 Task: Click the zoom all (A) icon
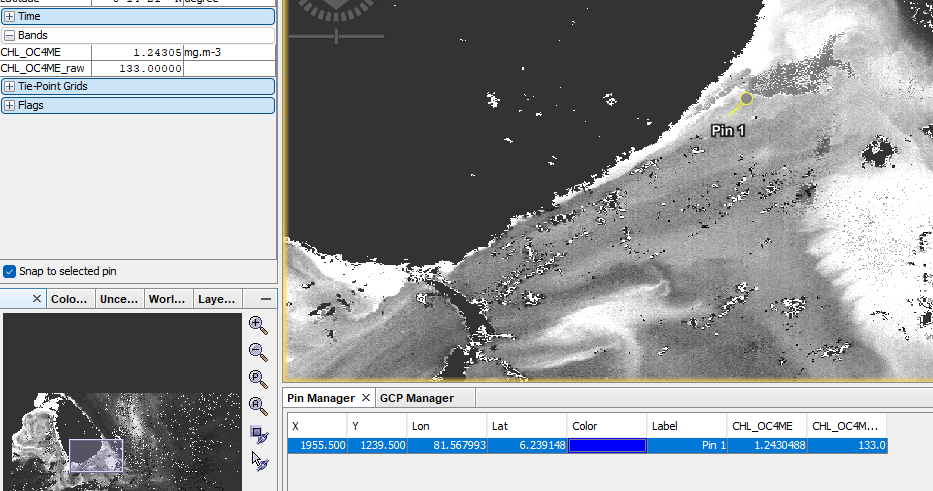click(x=258, y=406)
